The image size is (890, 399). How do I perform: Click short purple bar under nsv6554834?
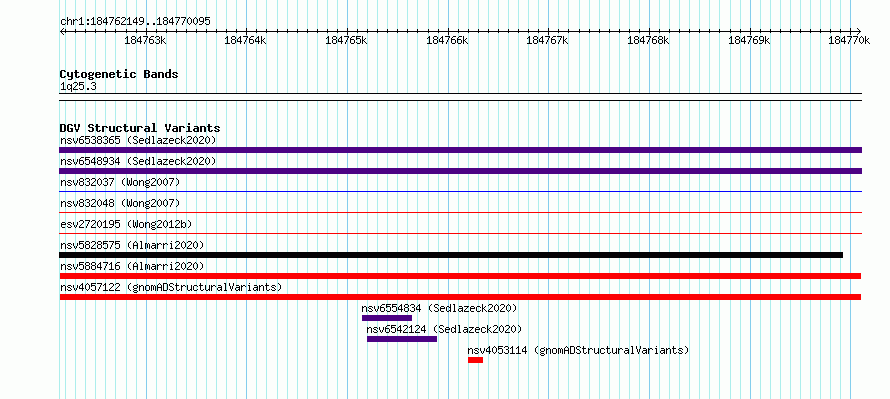pos(387,318)
